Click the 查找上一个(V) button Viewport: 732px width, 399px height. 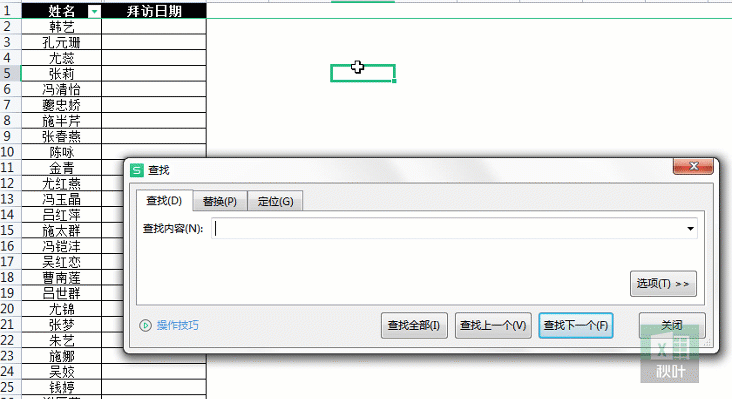click(493, 325)
